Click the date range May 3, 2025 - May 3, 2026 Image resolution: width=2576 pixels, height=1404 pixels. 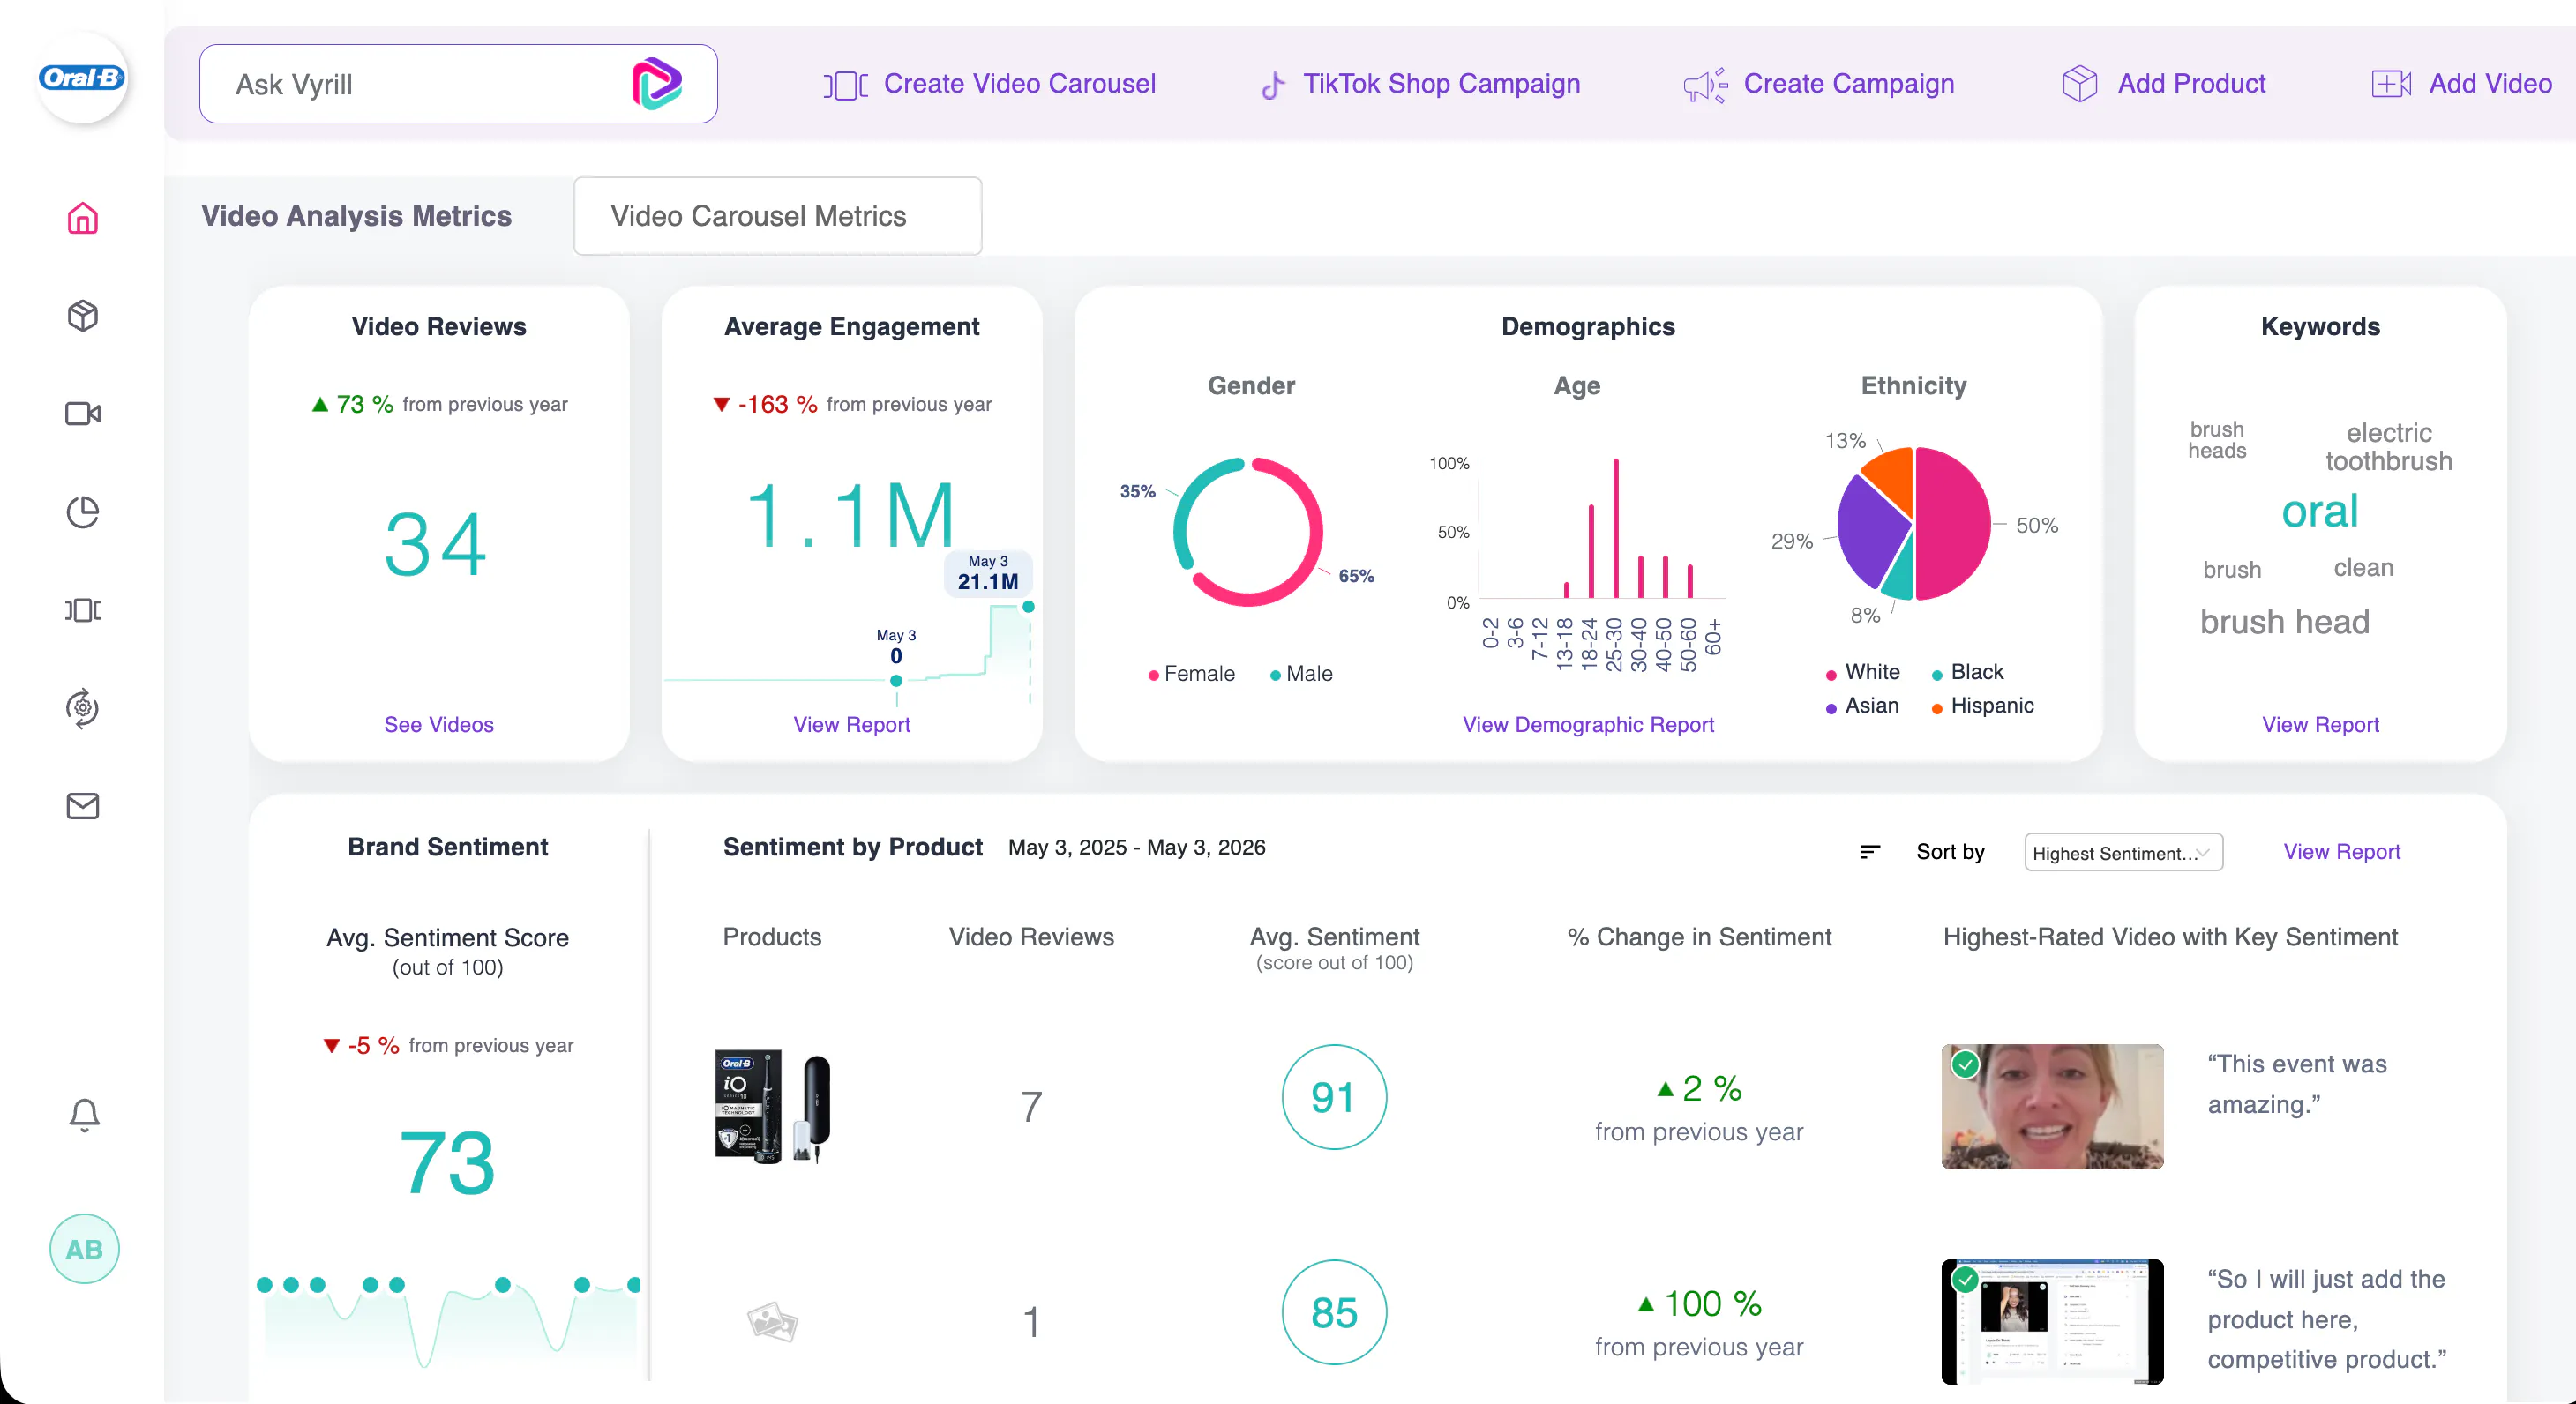point(1136,848)
